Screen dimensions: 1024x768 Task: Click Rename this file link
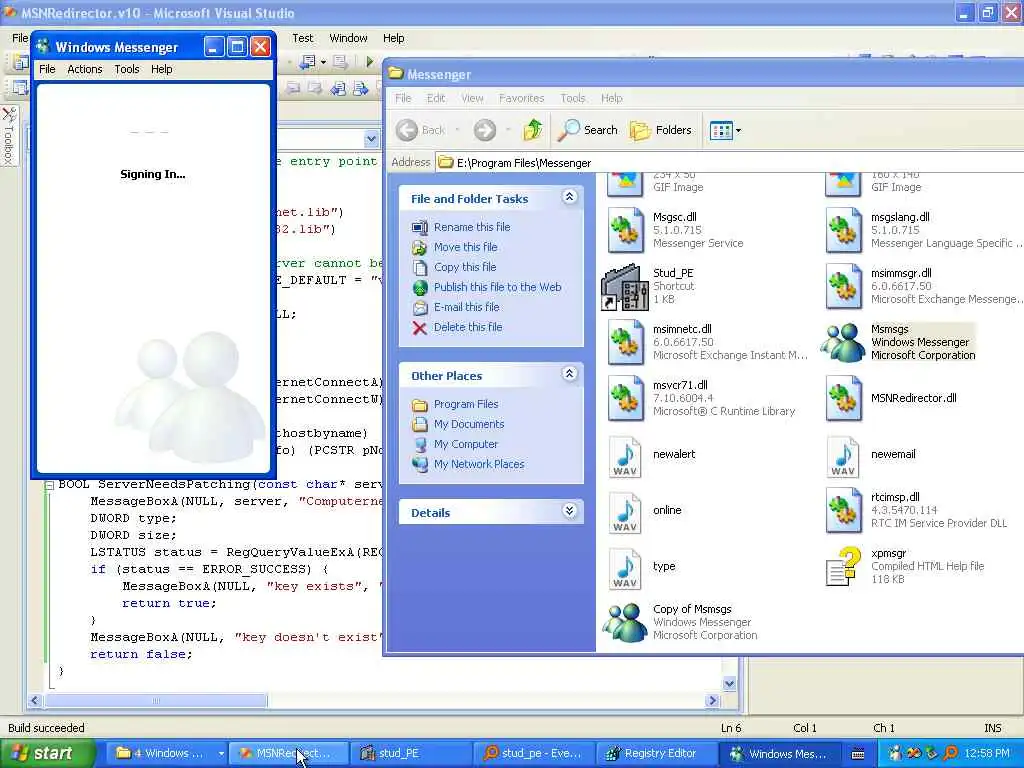472,227
